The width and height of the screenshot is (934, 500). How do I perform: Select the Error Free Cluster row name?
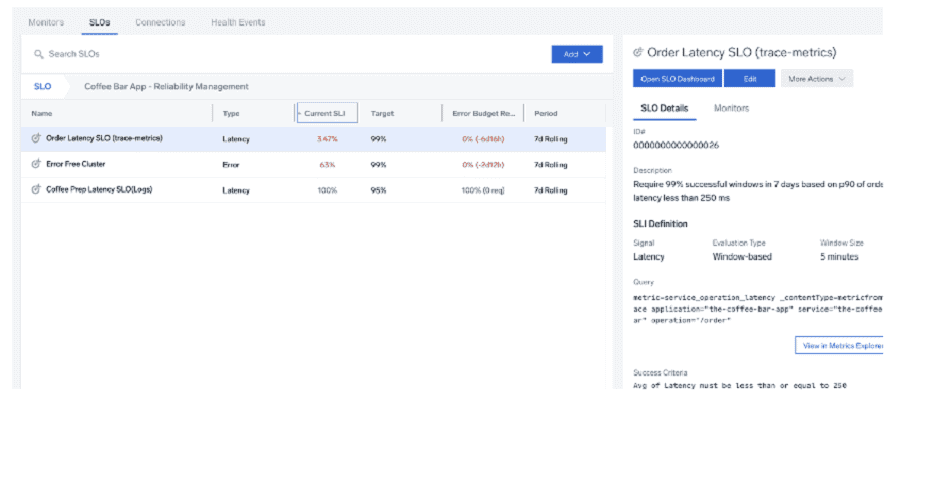click(x=76, y=164)
